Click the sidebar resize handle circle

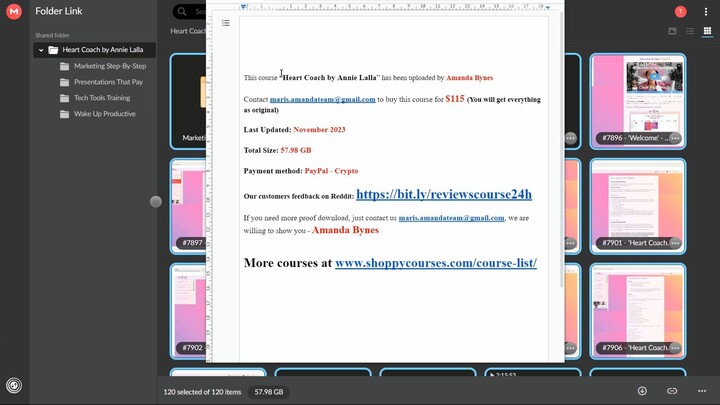156,202
